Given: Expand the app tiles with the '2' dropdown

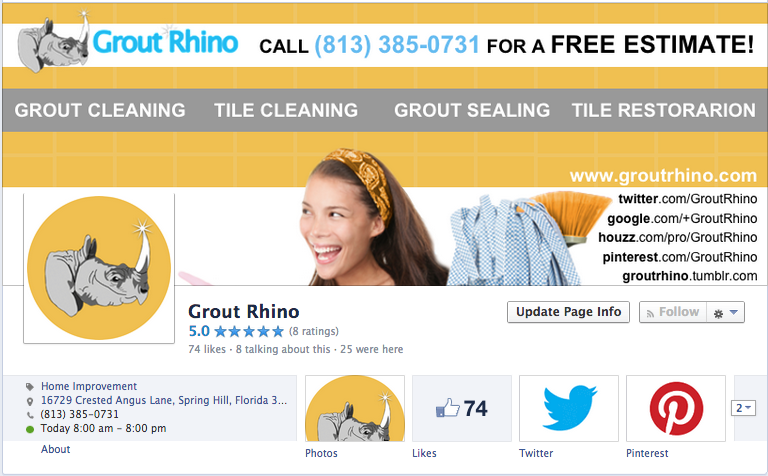Looking at the screenshot, I should click(744, 408).
